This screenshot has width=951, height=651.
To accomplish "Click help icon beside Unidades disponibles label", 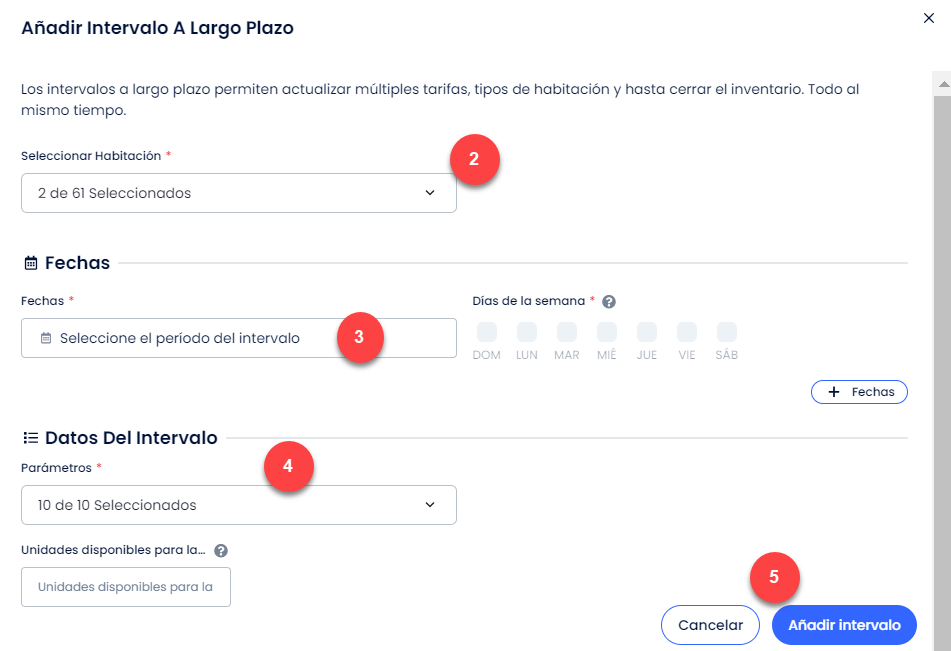I will pyautogui.click(x=221, y=550).
